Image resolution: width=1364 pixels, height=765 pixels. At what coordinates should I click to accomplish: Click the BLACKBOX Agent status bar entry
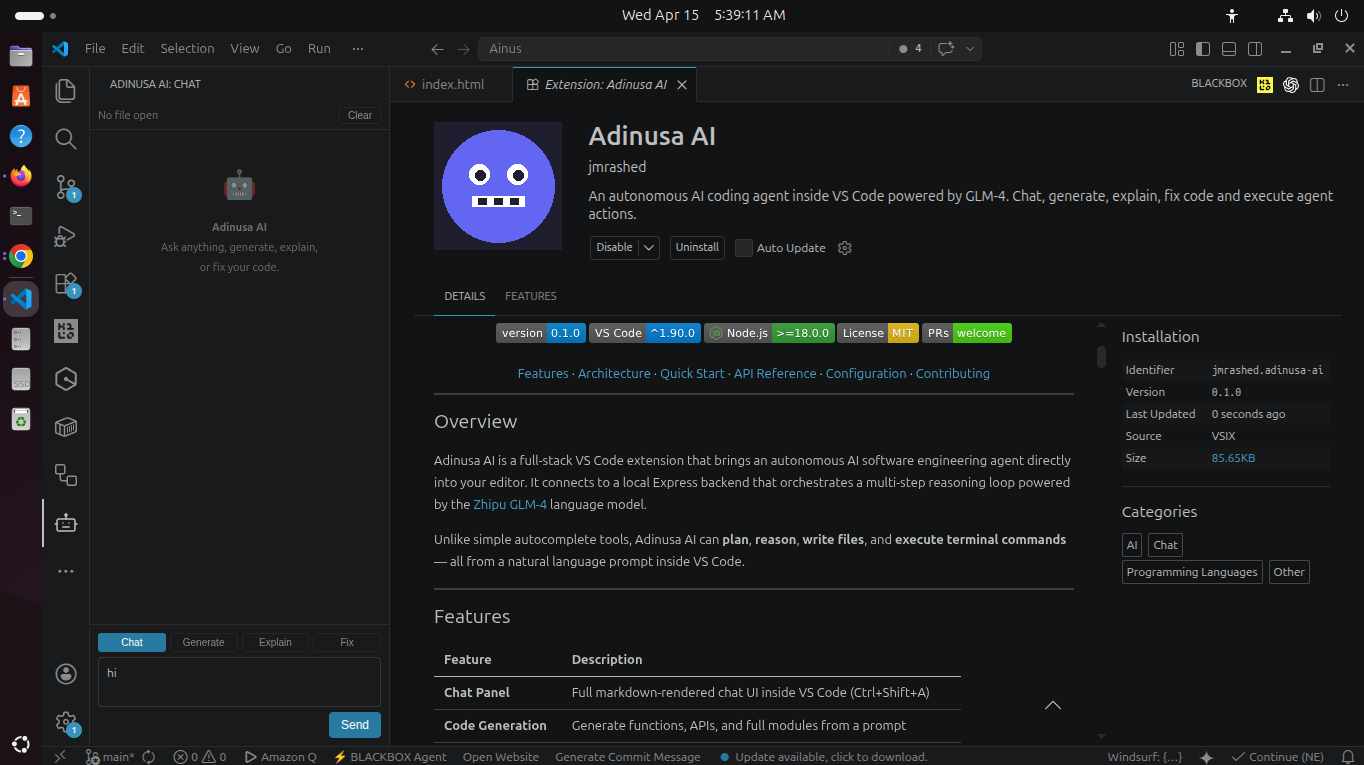click(390, 757)
